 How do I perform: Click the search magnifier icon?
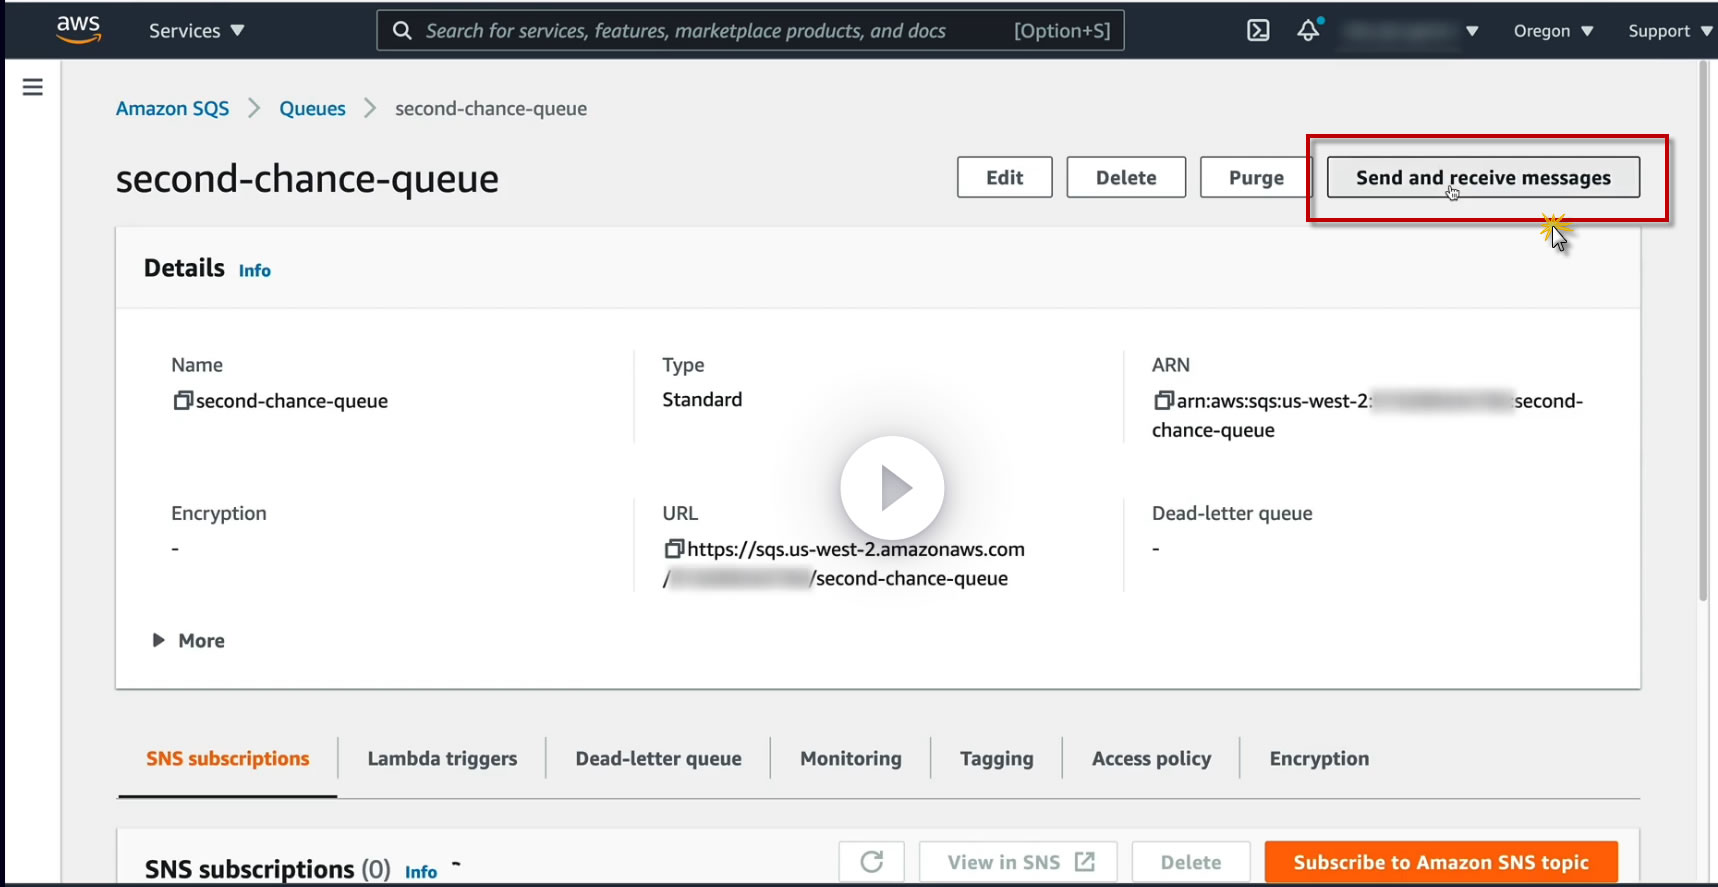tap(402, 31)
